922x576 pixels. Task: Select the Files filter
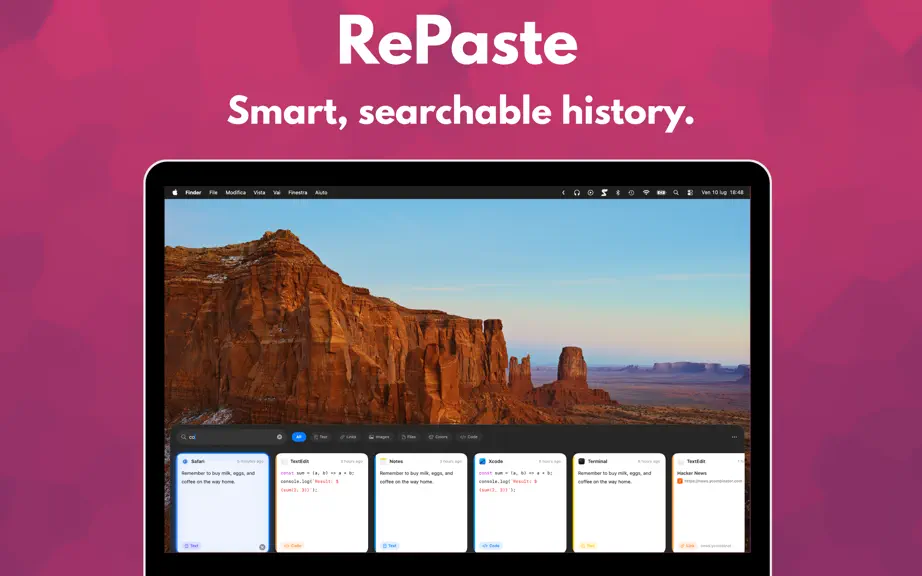pos(409,437)
